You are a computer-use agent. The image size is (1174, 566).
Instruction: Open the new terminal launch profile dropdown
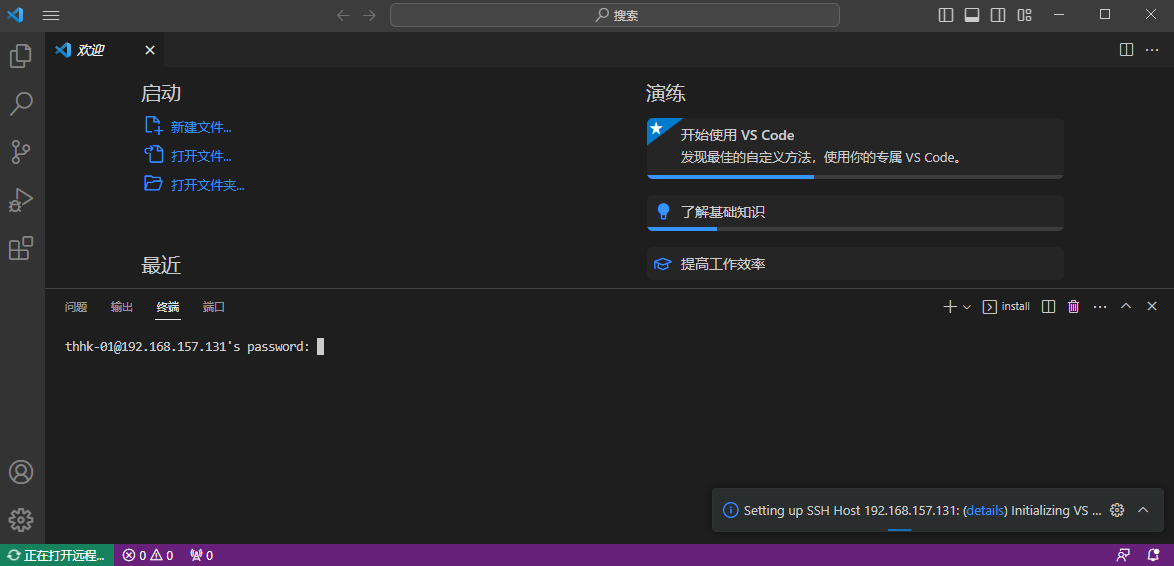967,306
